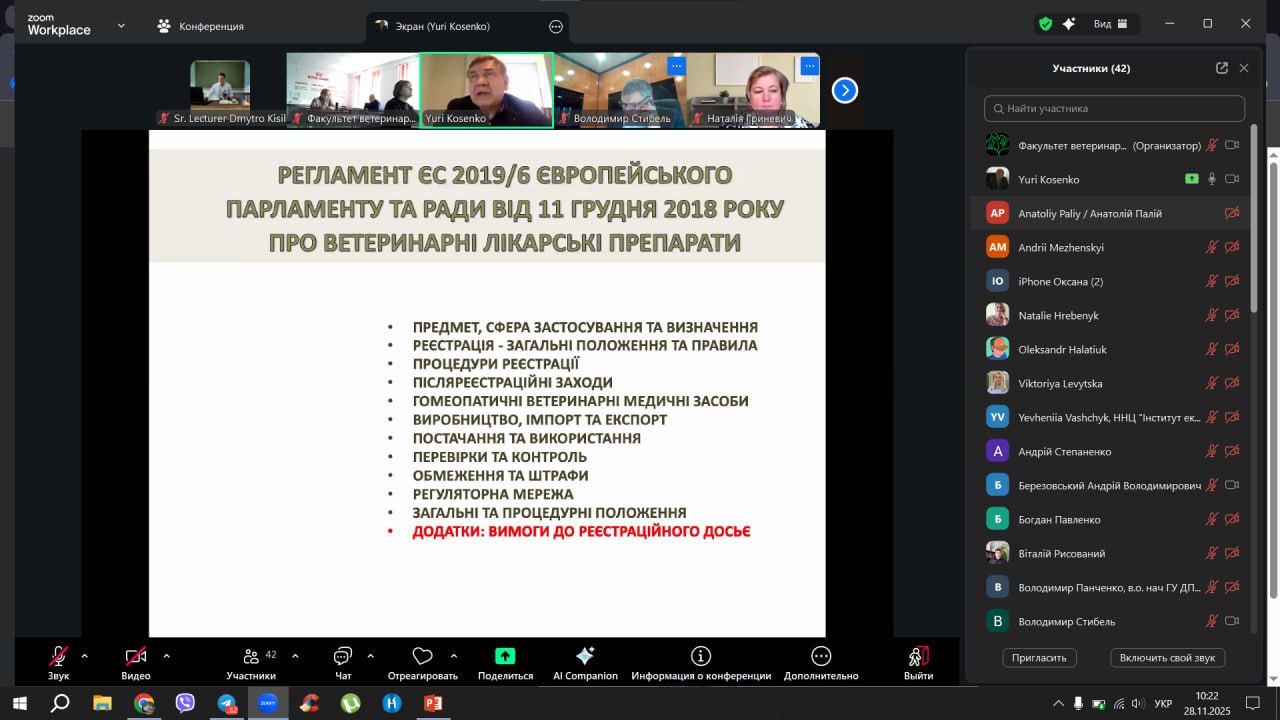The height and width of the screenshot is (720, 1280).
Task: Open the Chat panel icon
Action: coord(343,657)
